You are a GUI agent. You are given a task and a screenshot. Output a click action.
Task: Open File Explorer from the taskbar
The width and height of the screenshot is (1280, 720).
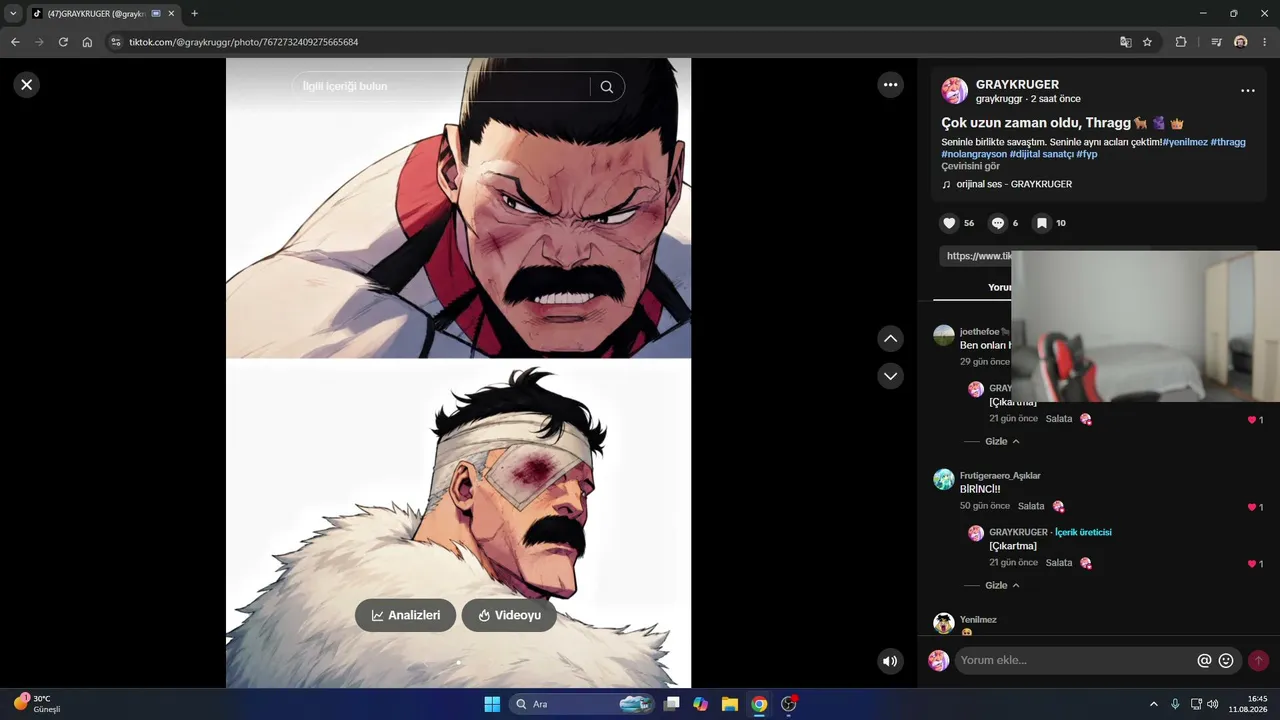[730, 704]
